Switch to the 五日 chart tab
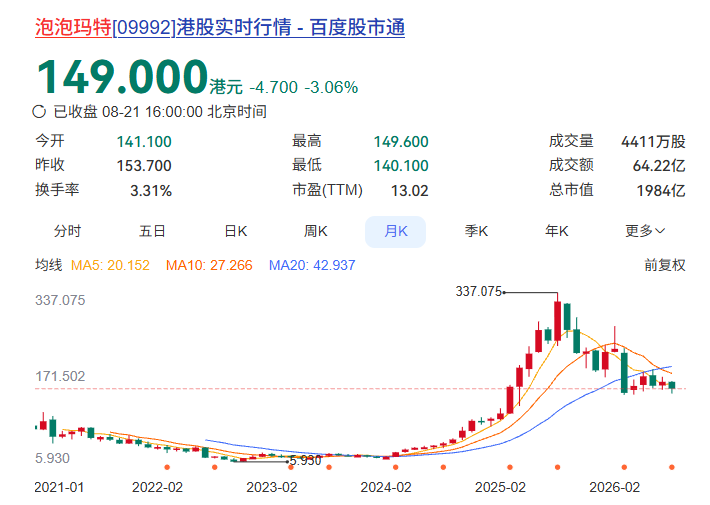The height and width of the screenshot is (505, 710). 152,231
